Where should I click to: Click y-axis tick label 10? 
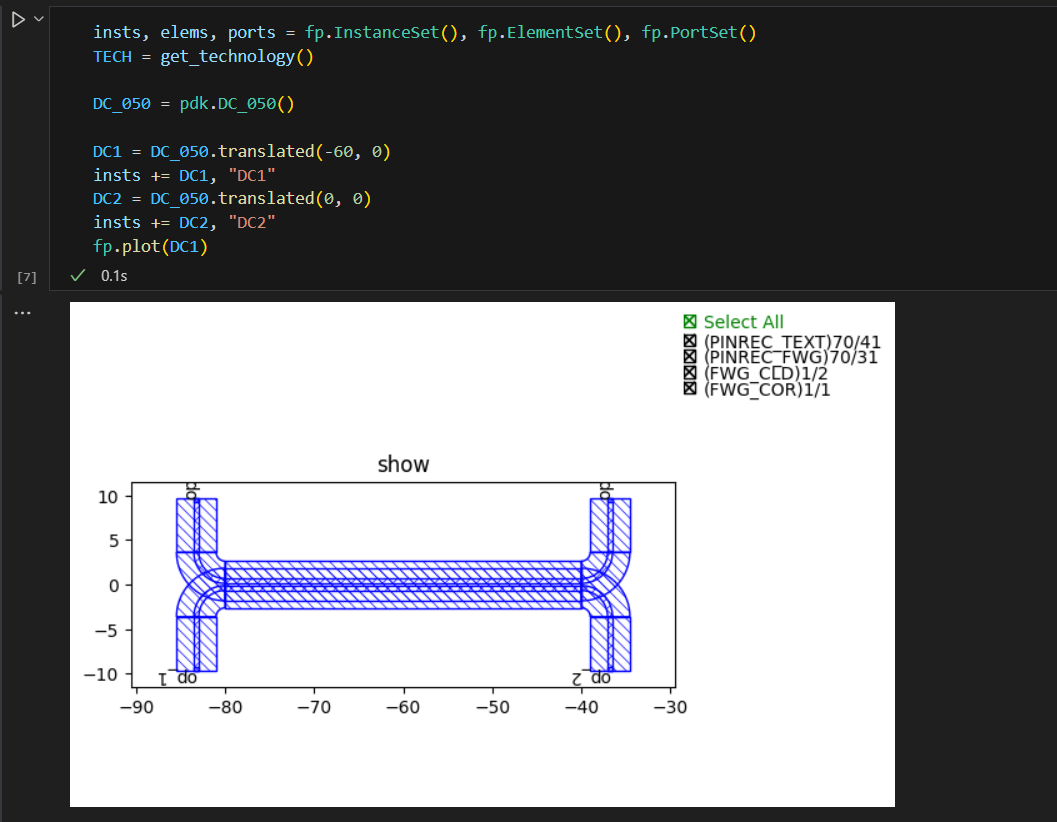[x=108, y=497]
